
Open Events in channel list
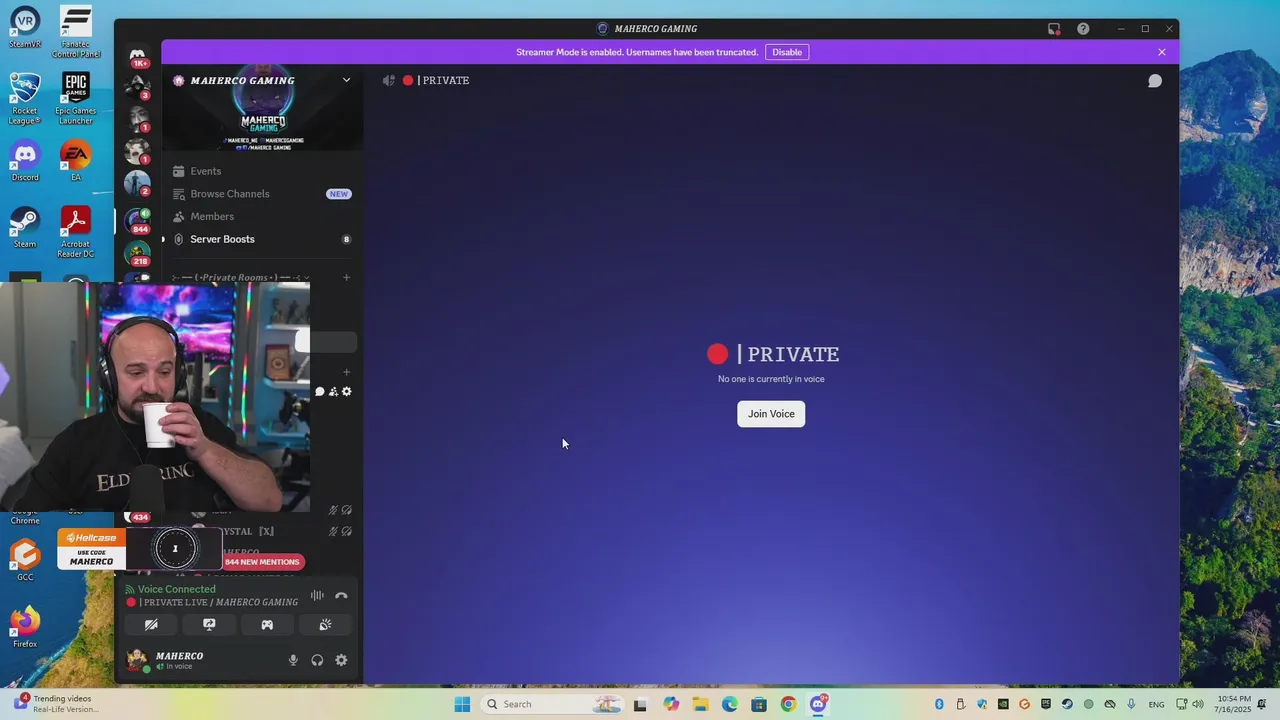(205, 171)
